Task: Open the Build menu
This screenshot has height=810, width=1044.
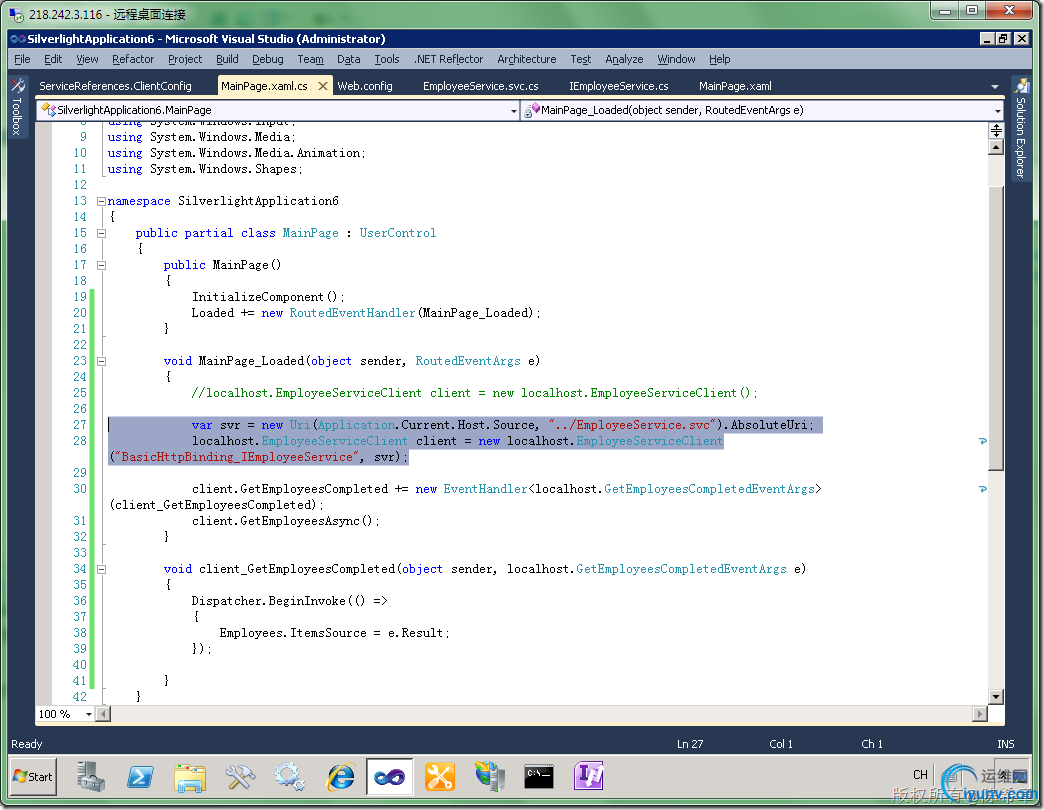Action: point(227,59)
